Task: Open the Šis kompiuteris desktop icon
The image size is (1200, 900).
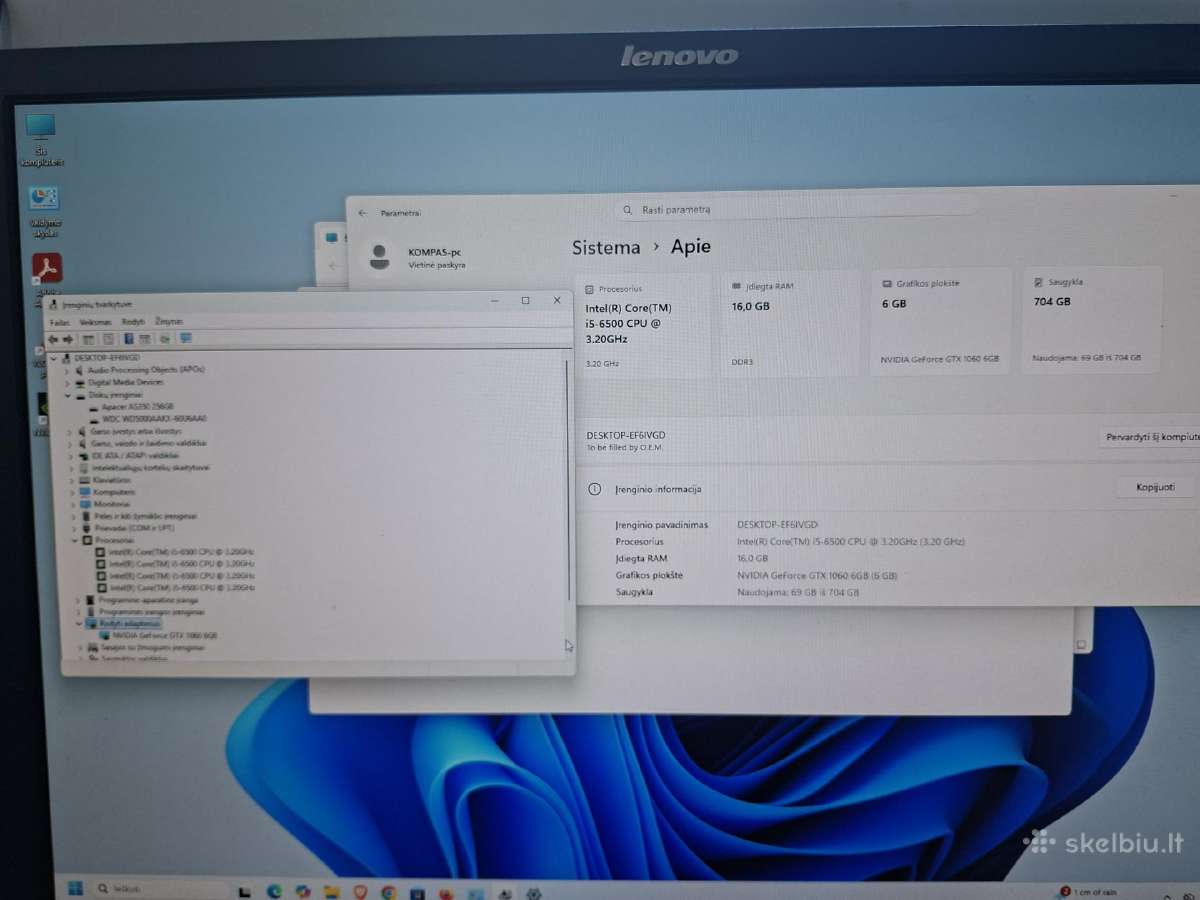Action: click(x=41, y=140)
